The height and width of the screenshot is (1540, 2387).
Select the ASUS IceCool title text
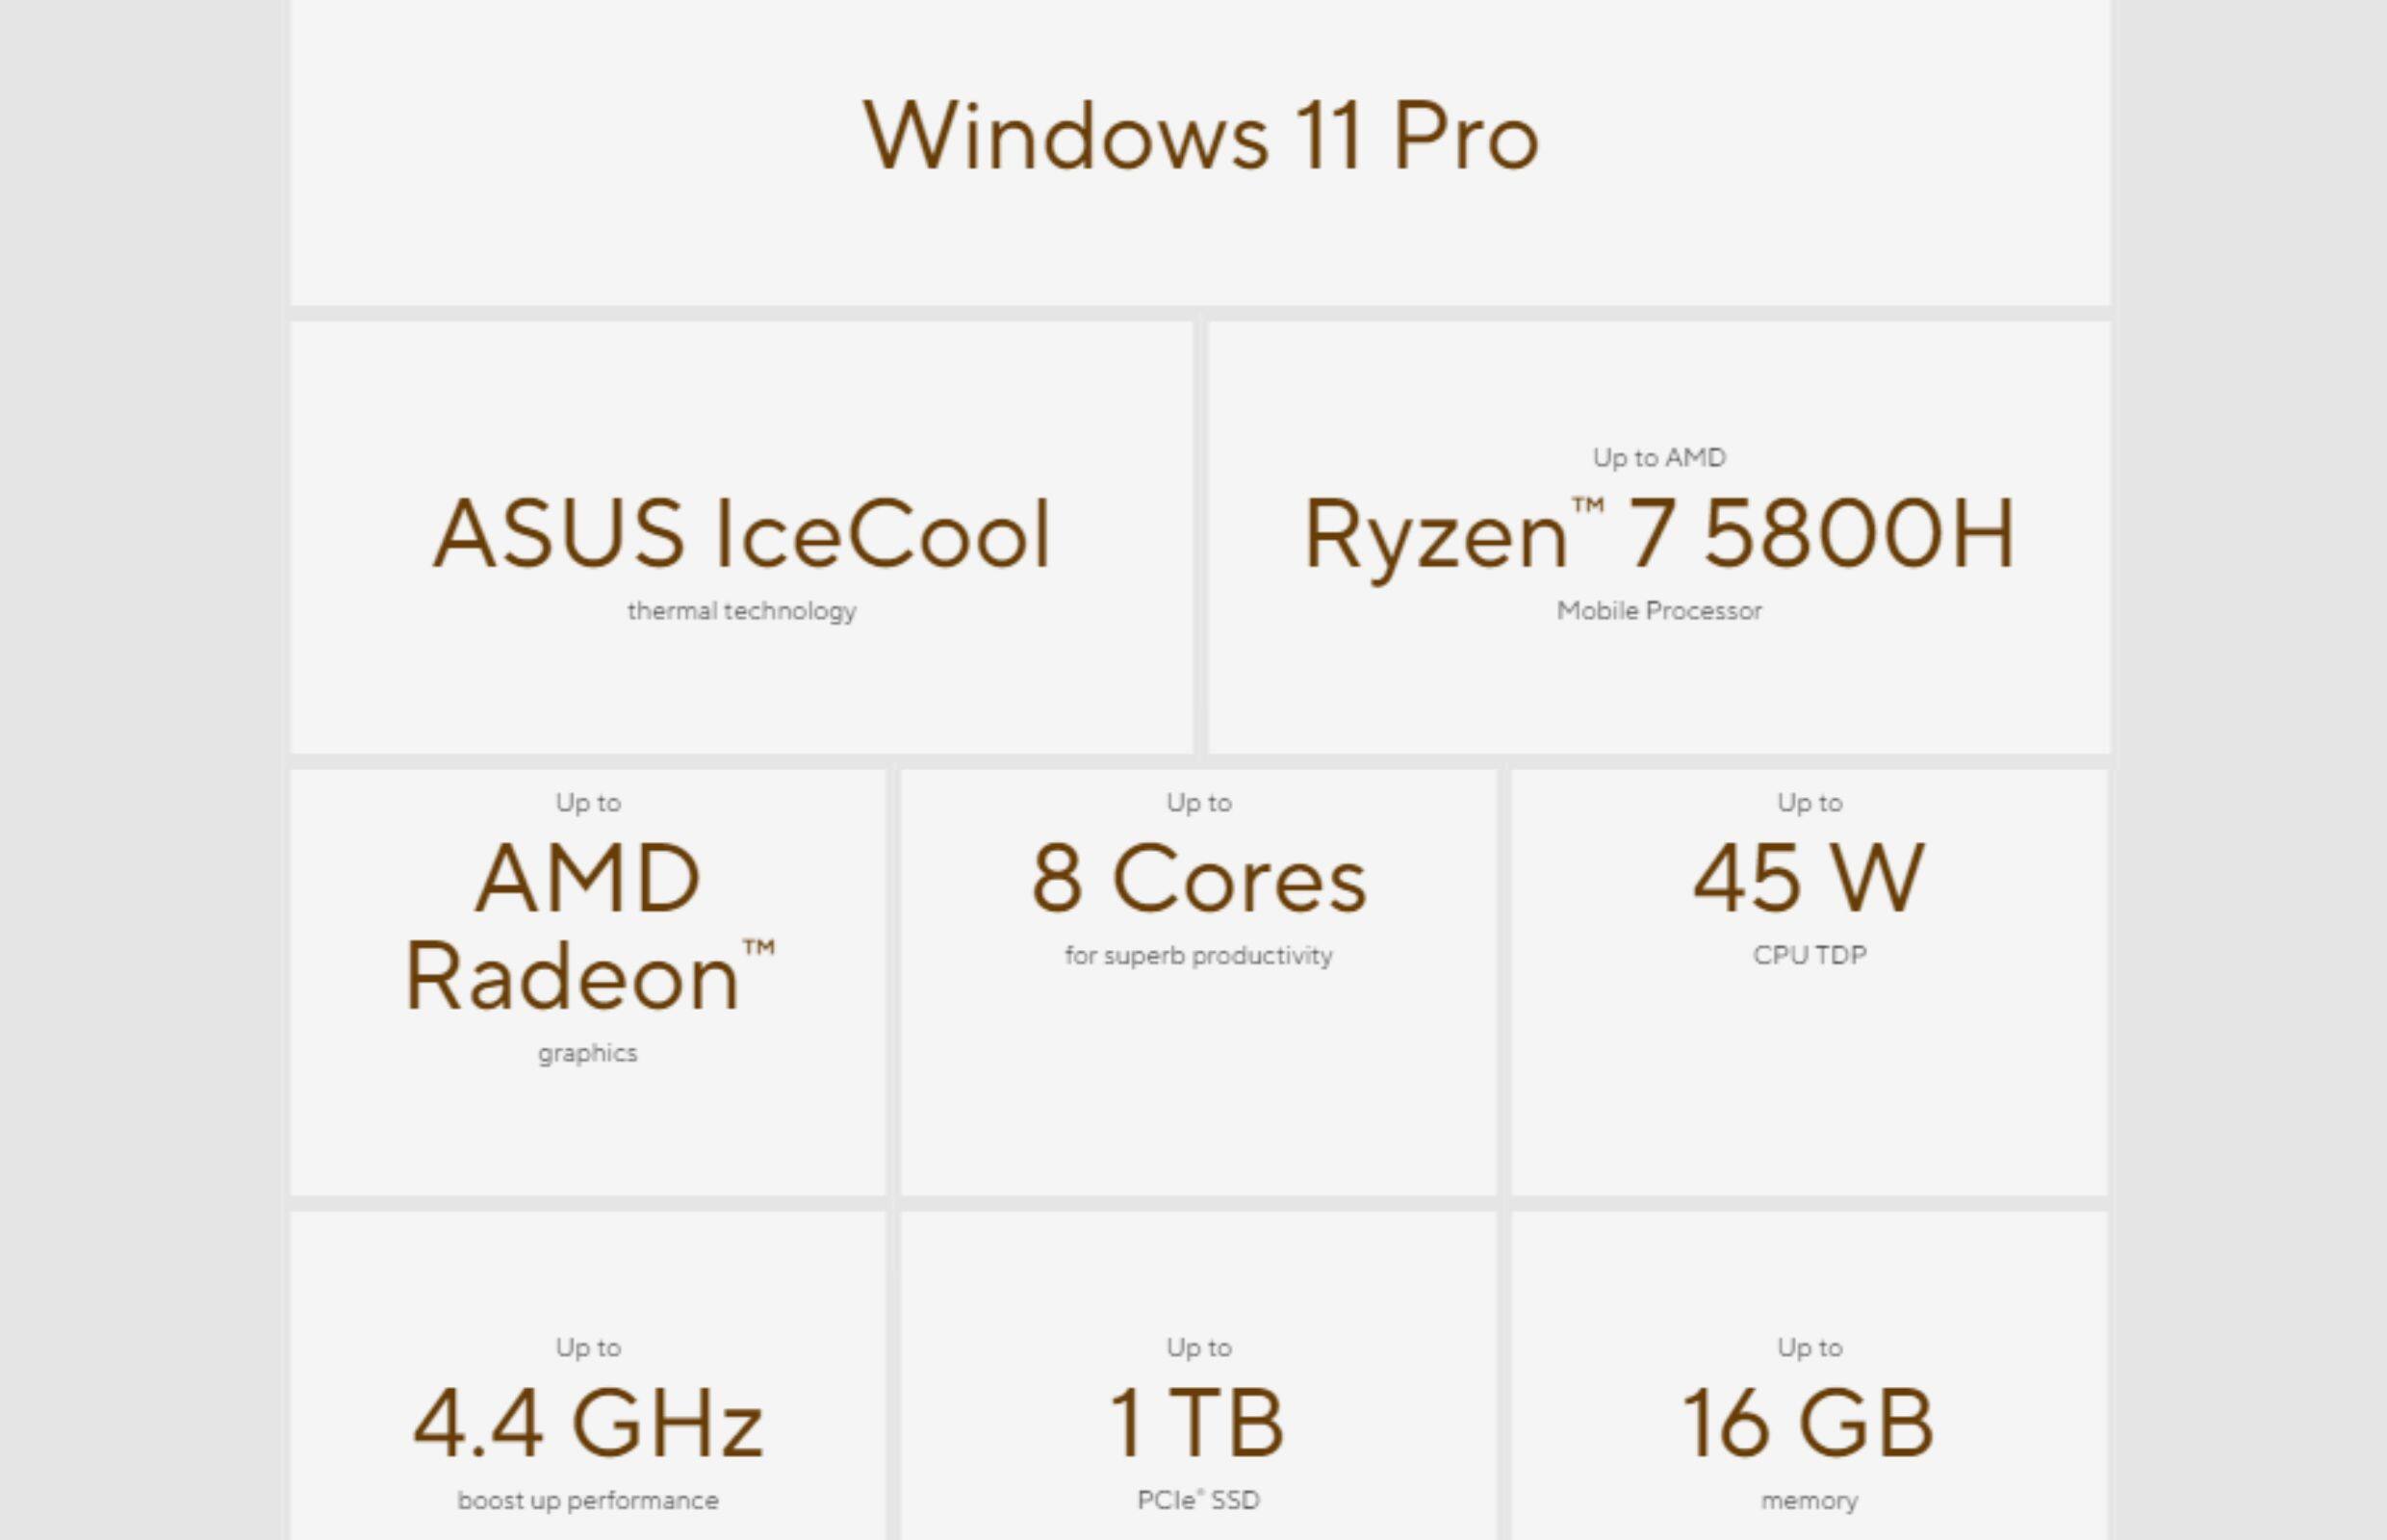tap(741, 534)
